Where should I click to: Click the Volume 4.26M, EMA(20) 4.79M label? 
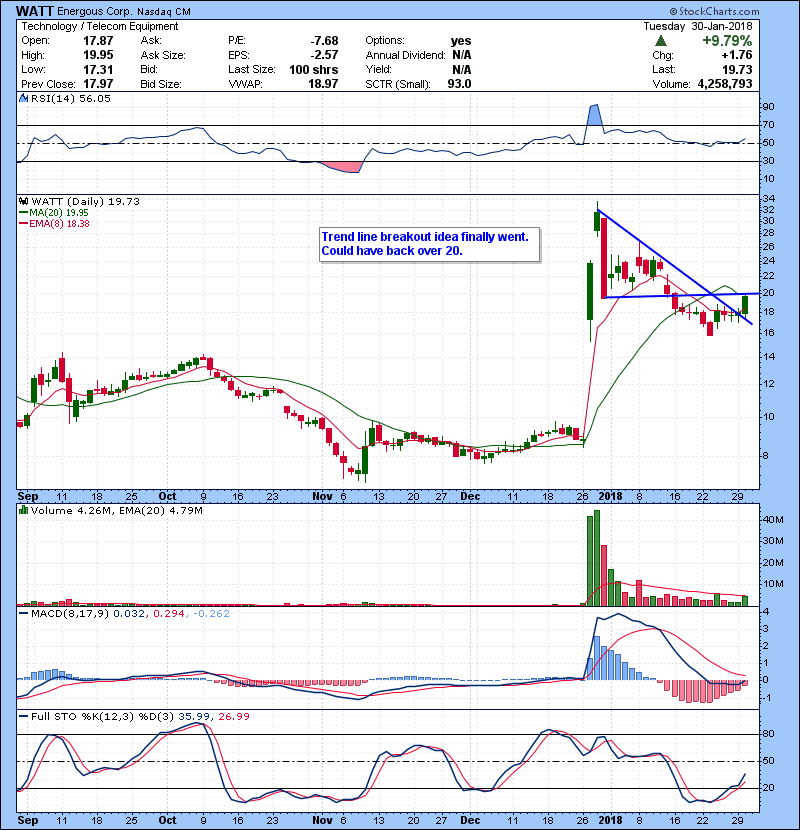click(x=116, y=511)
